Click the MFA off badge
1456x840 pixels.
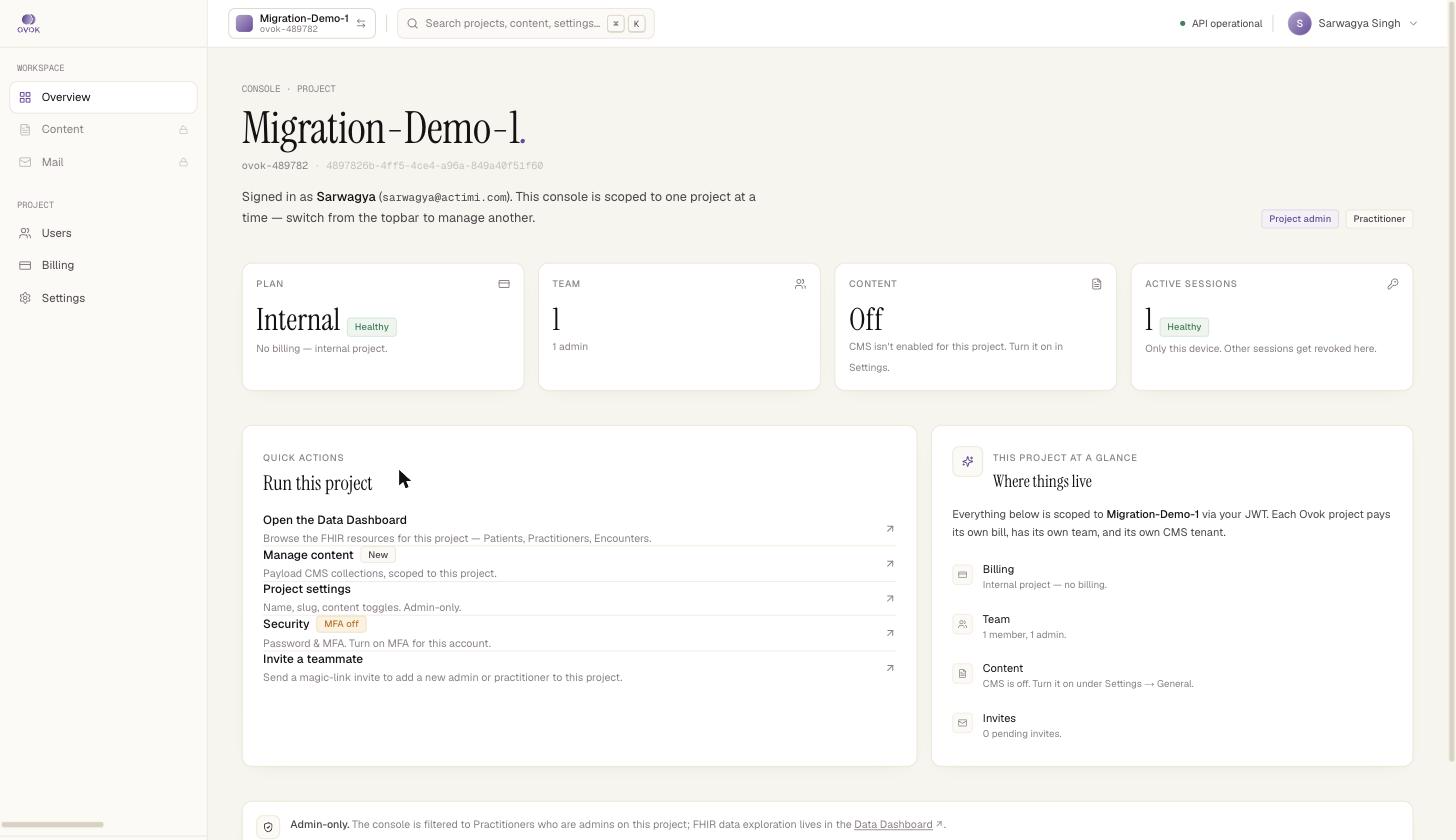(341, 624)
